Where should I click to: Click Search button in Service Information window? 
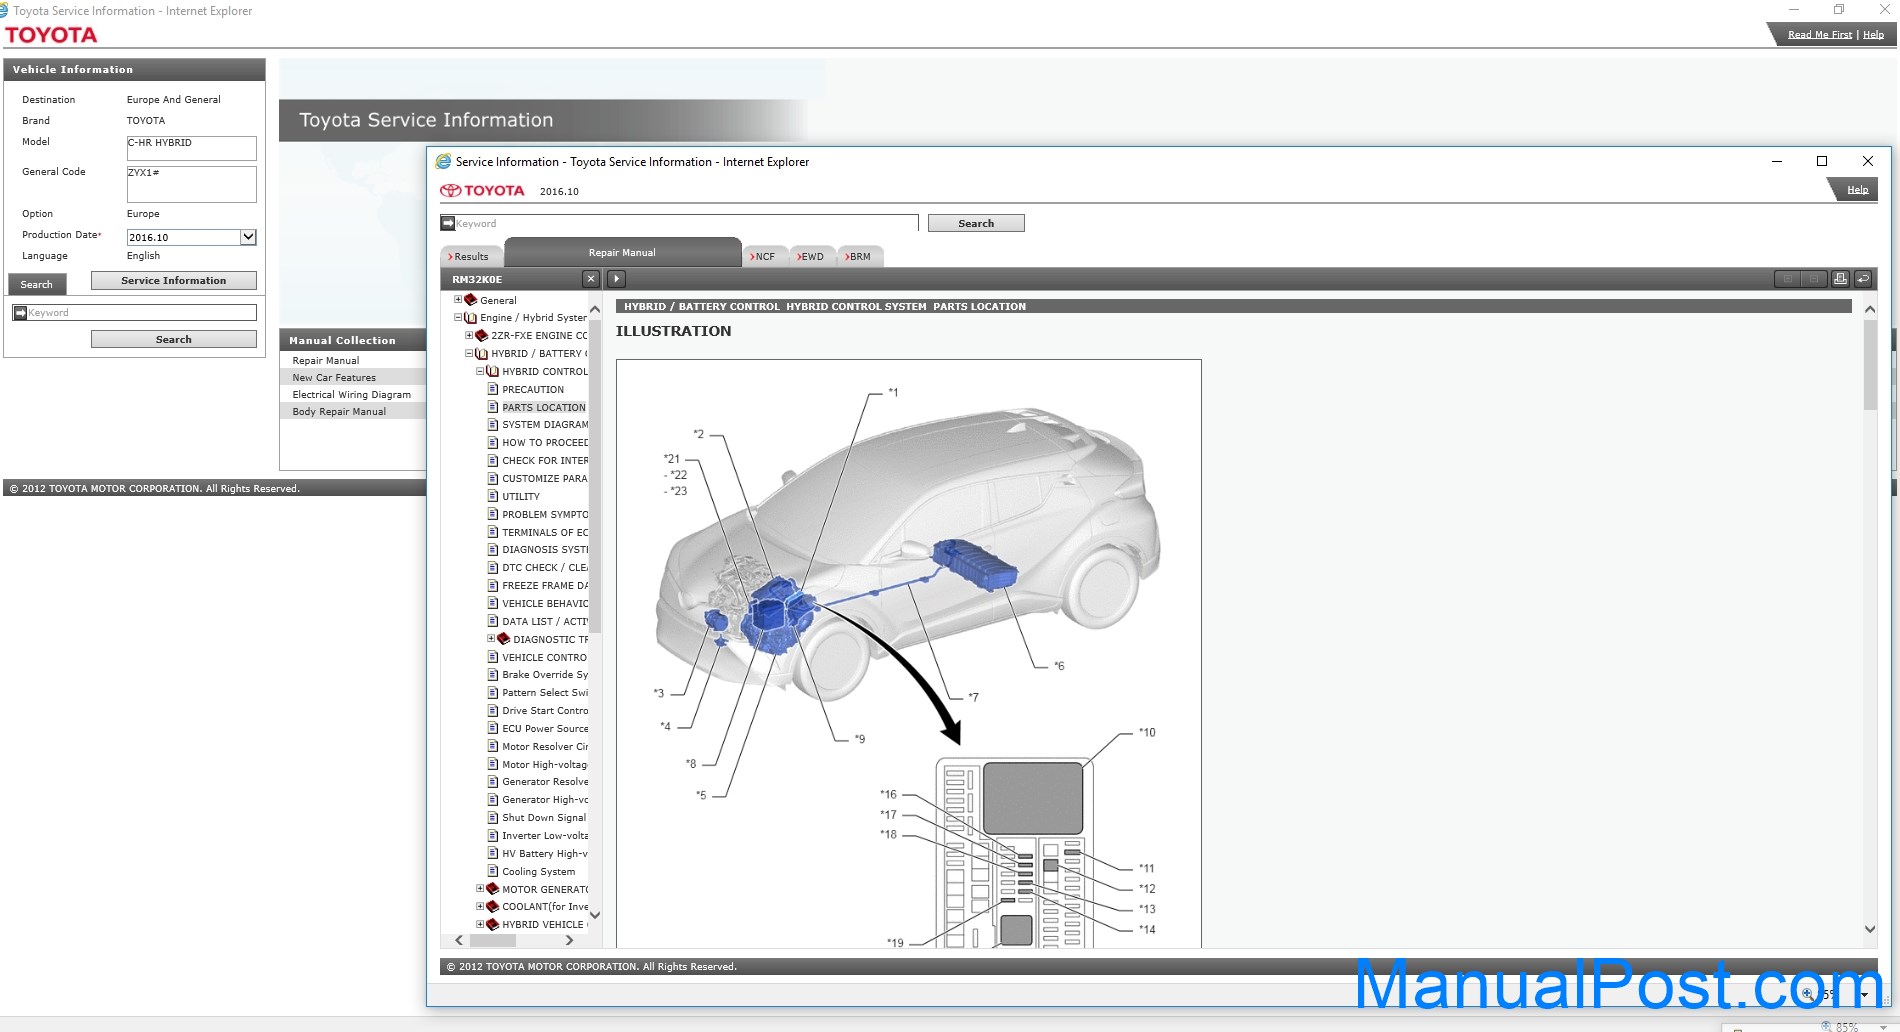coord(976,223)
